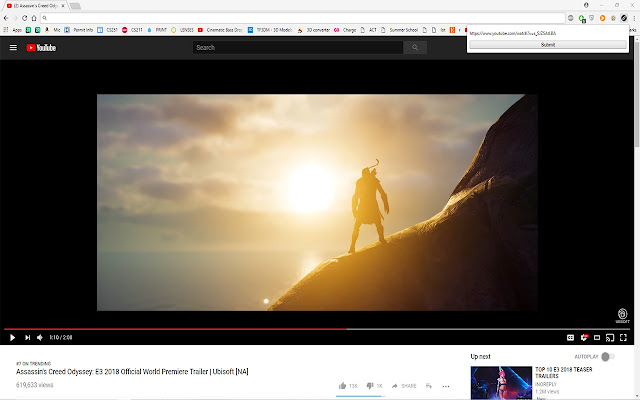Go to YouTube home via the logo
The width and height of the screenshot is (640, 400).
pyautogui.click(x=41, y=48)
